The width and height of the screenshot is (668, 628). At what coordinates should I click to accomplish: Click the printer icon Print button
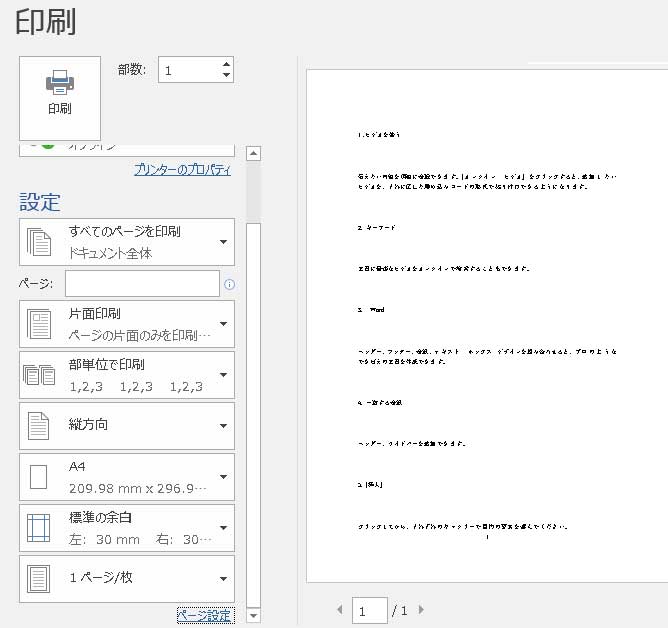click(60, 97)
